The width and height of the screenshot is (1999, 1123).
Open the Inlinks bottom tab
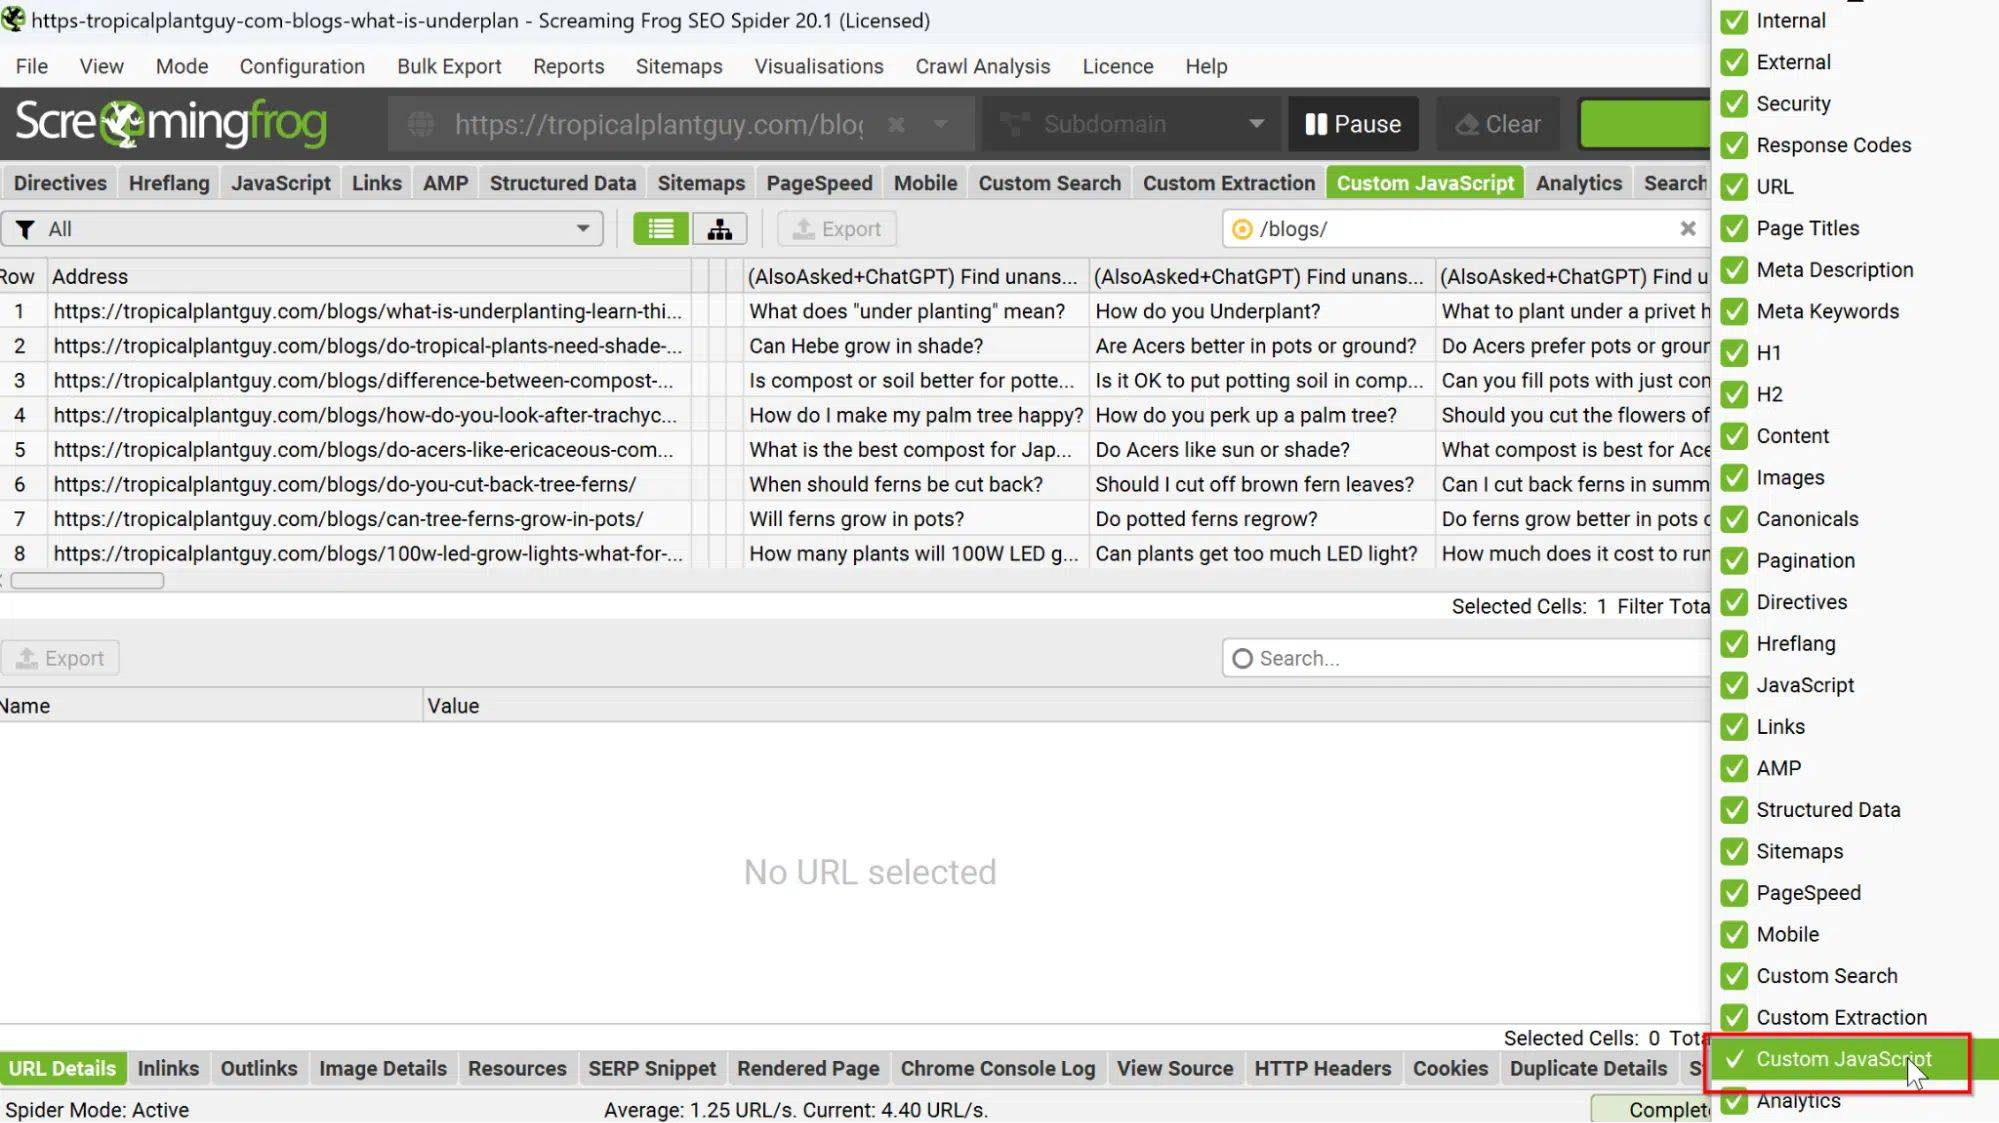point(168,1068)
